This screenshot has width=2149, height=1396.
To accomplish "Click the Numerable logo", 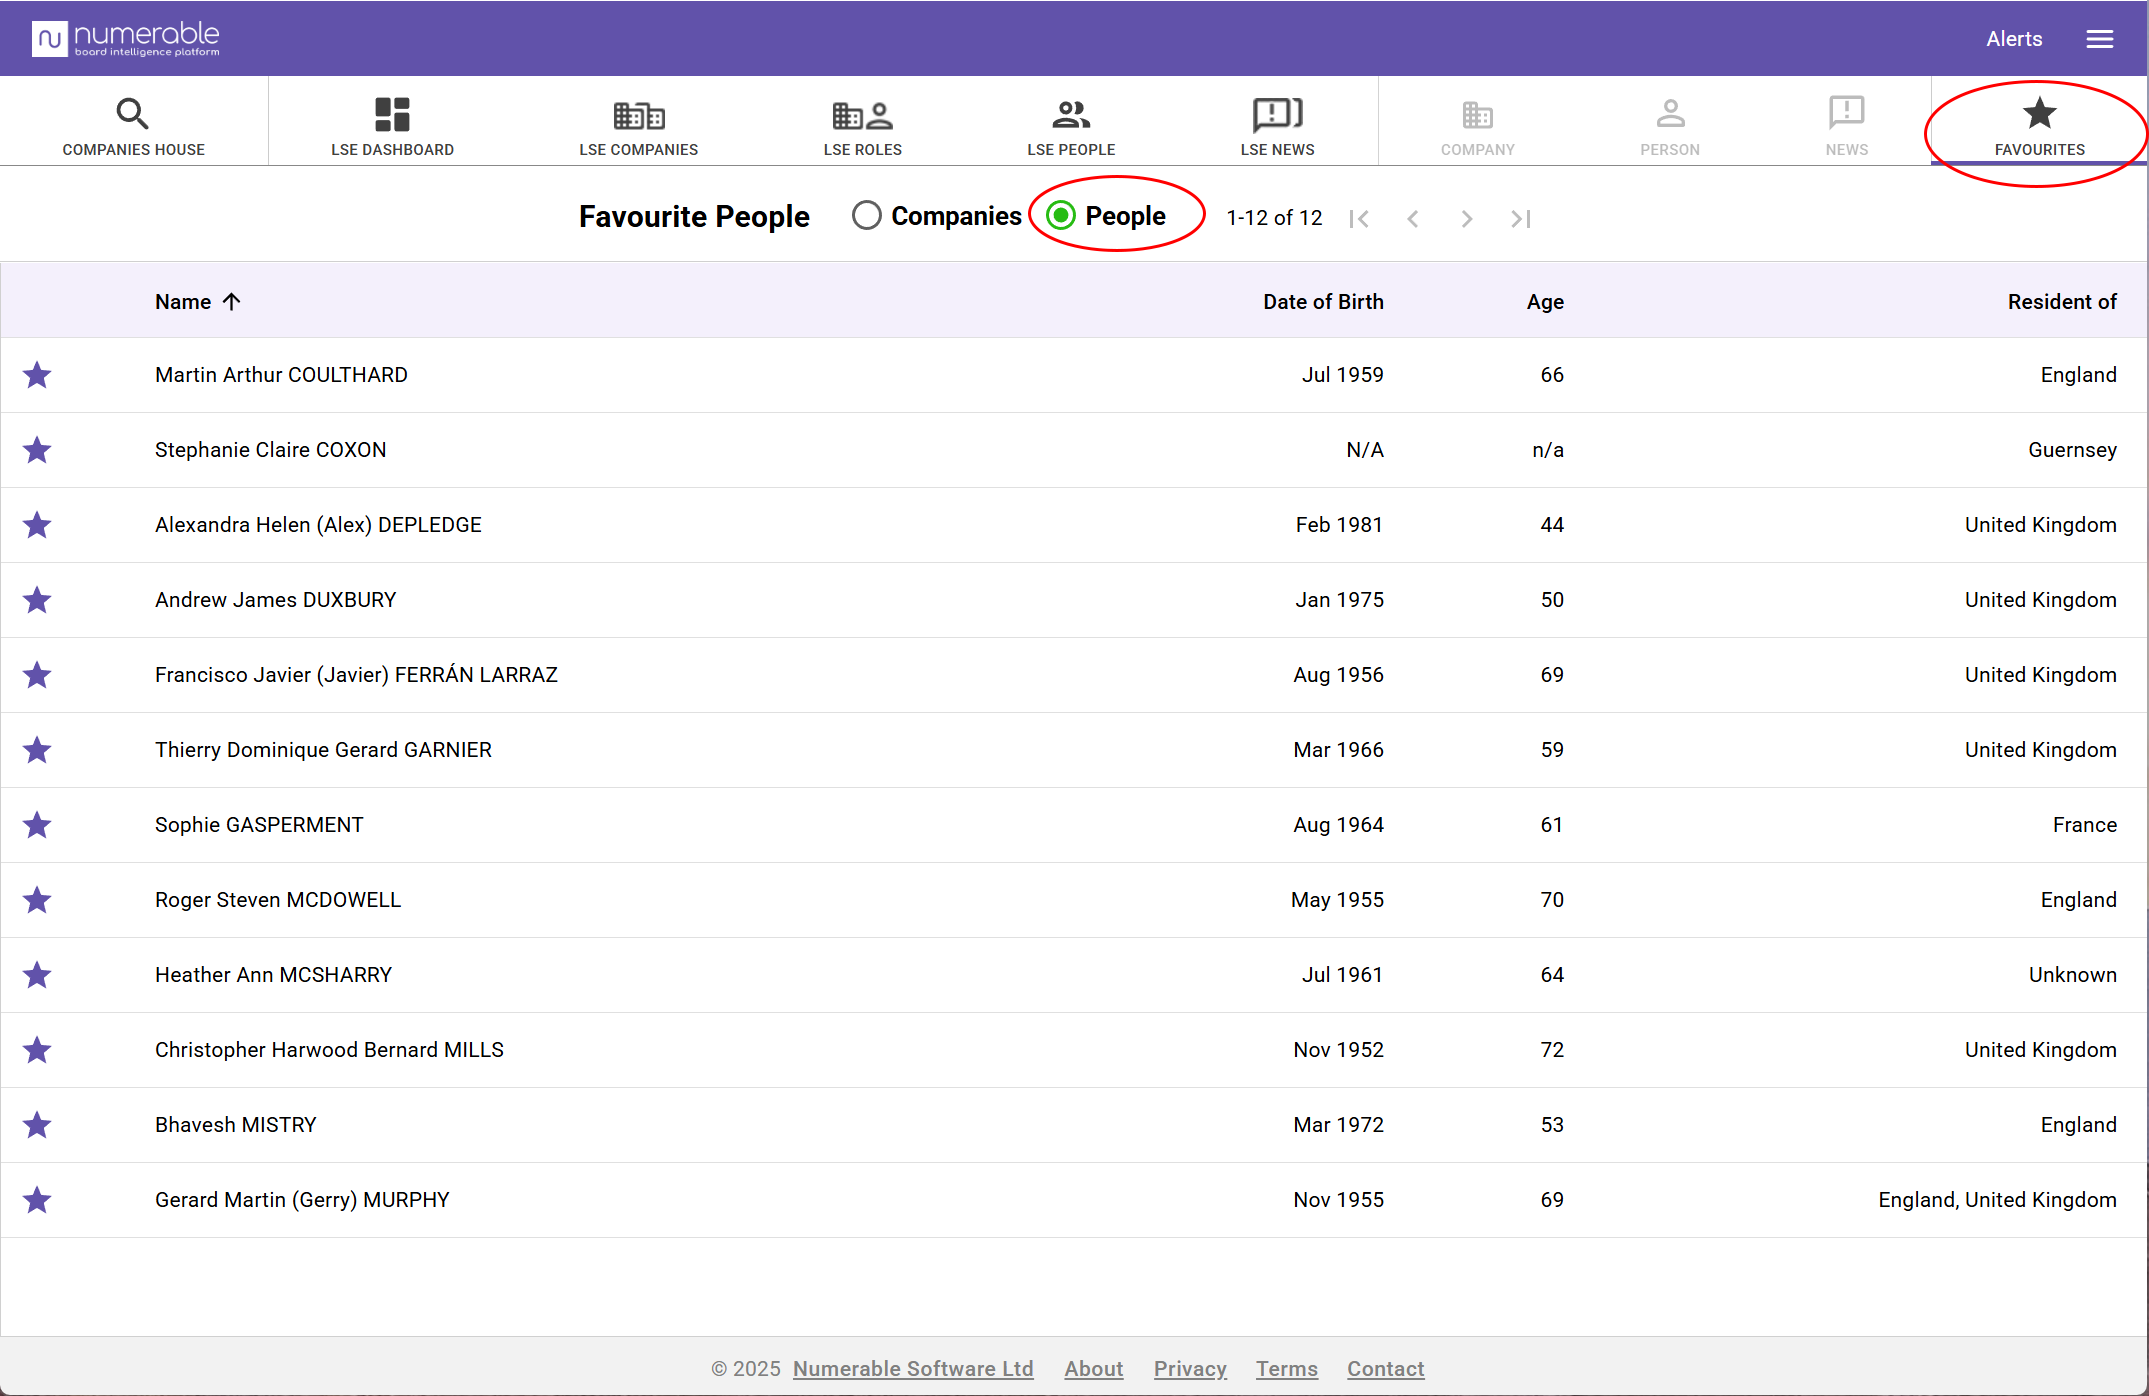I will pos(126,39).
